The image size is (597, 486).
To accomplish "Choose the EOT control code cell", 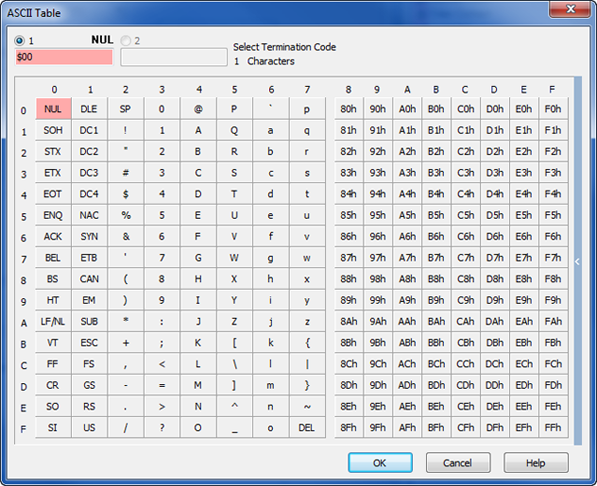I will [x=53, y=194].
